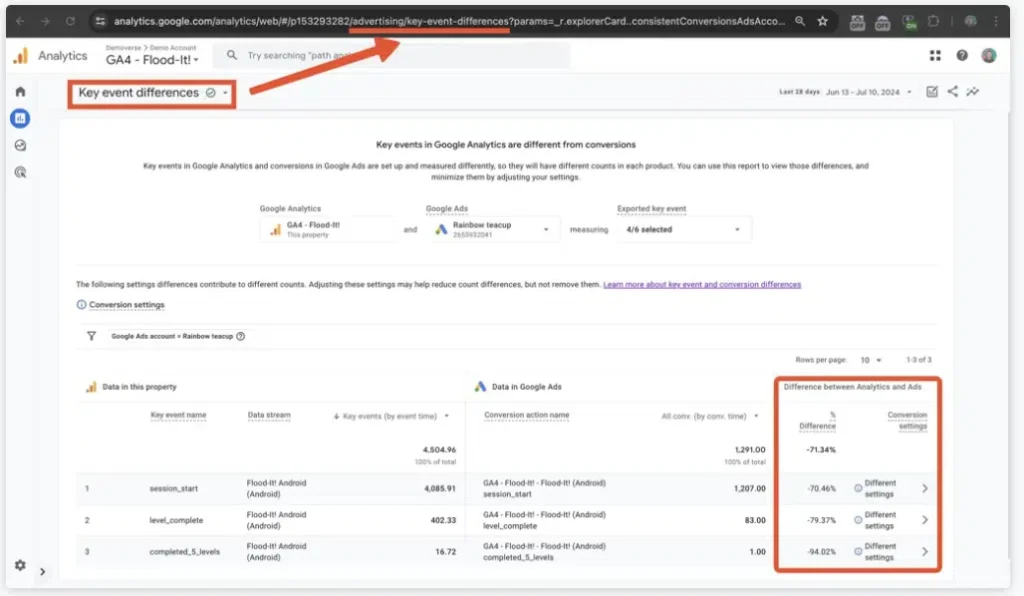Click the Google Analytics logo
The height and width of the screenshot is (596, 1024).
[x=21, y=56]
